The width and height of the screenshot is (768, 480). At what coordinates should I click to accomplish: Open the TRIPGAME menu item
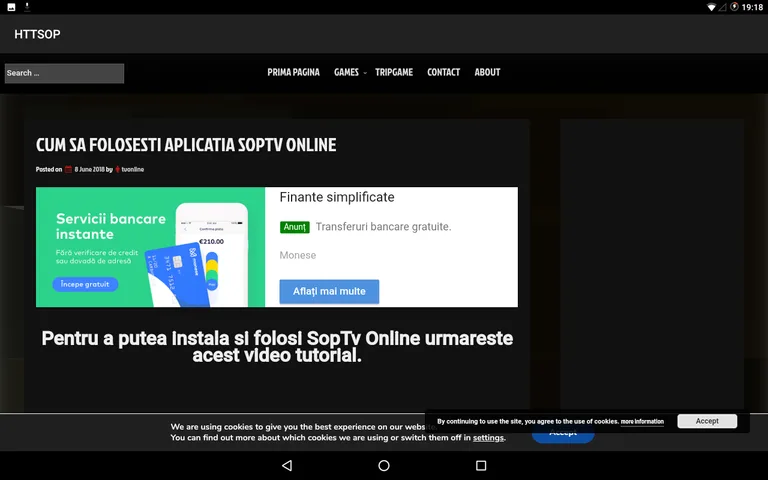coord(394,72)
